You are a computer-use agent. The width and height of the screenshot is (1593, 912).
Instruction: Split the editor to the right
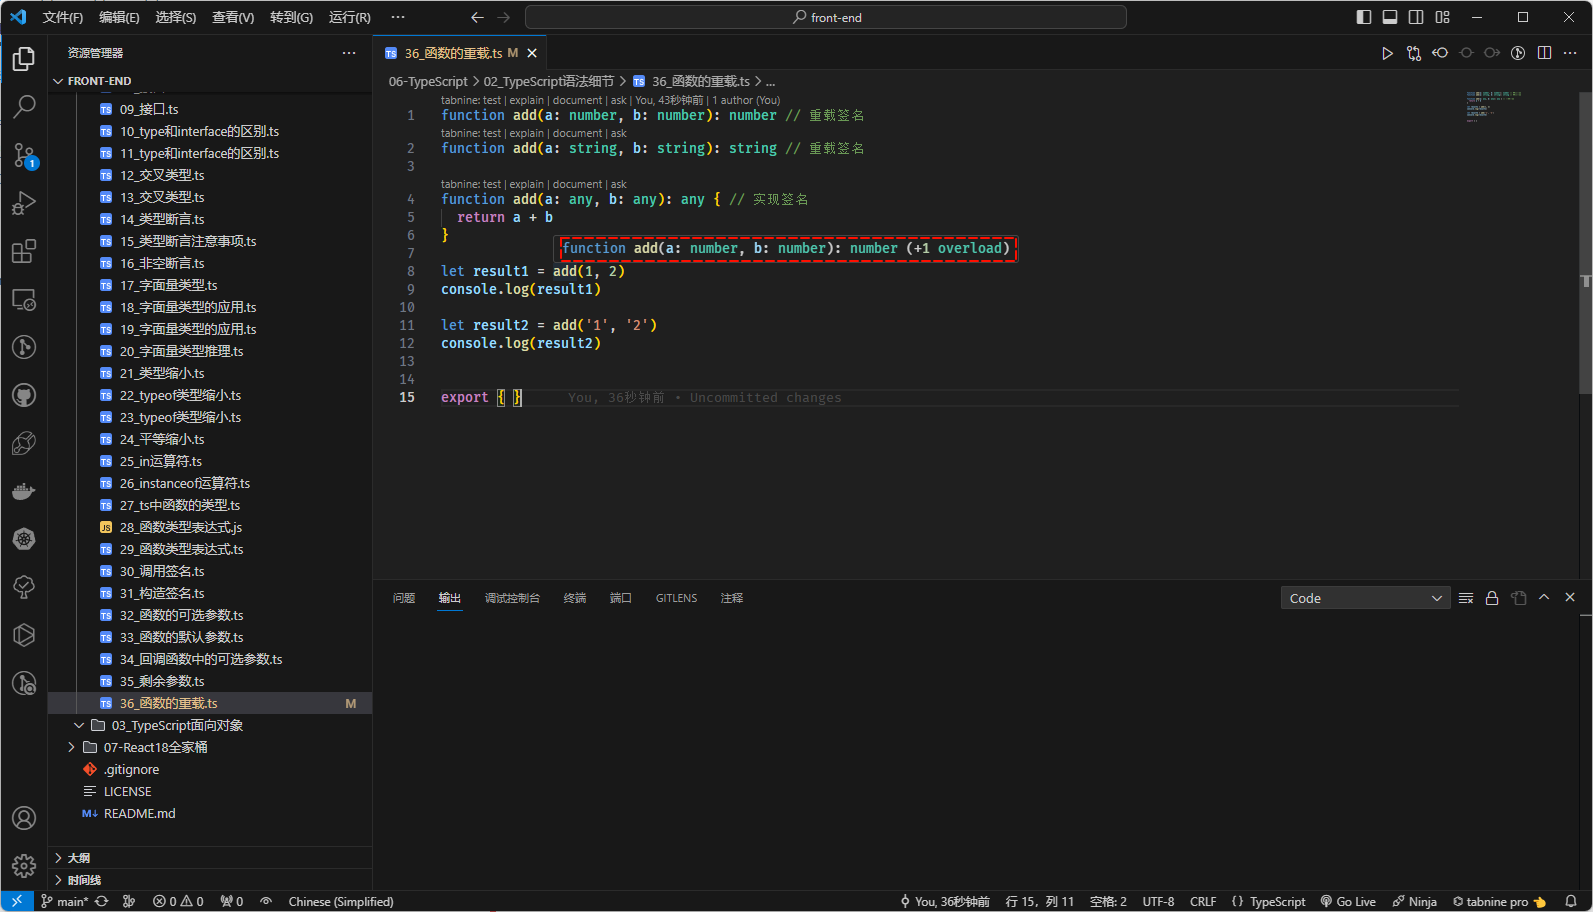coord(1544,53)
